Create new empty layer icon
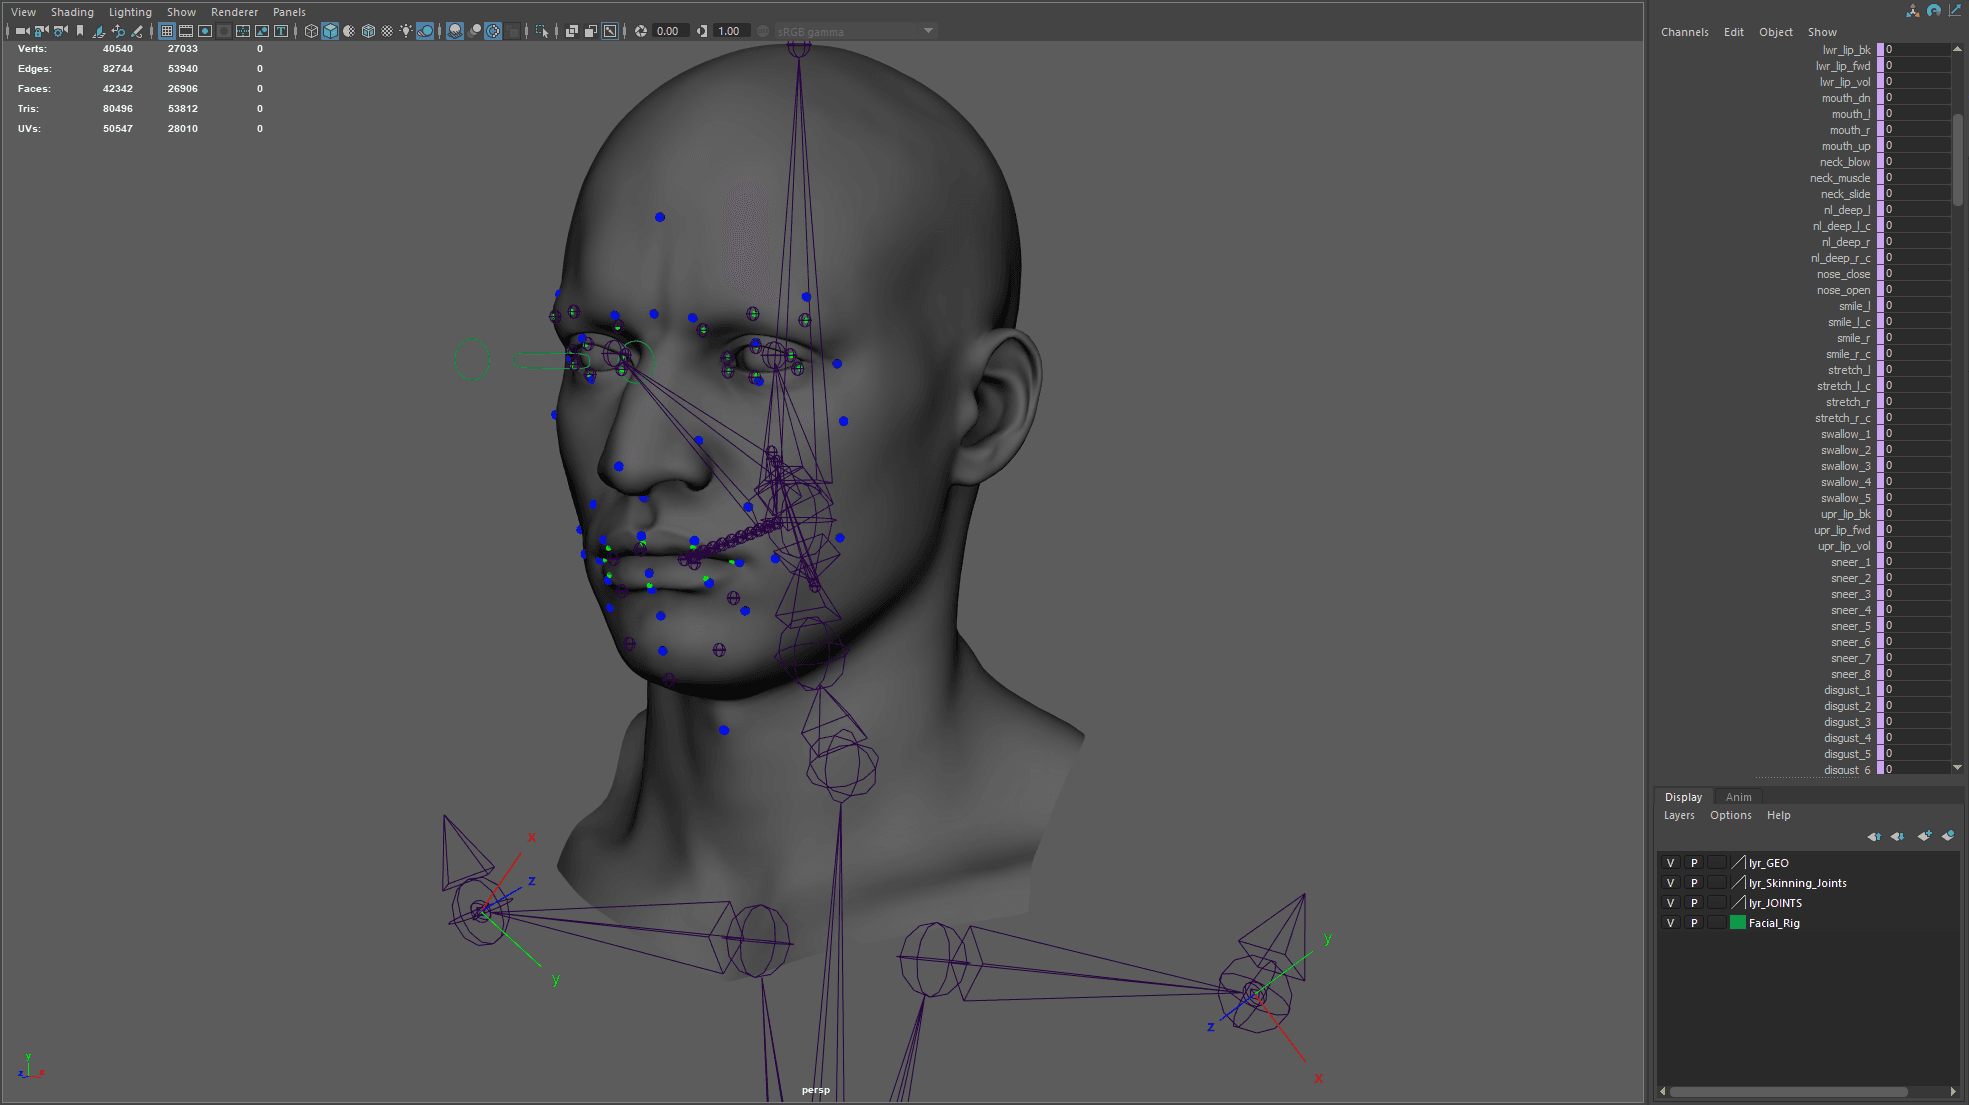 click(x=1924, y=836)
